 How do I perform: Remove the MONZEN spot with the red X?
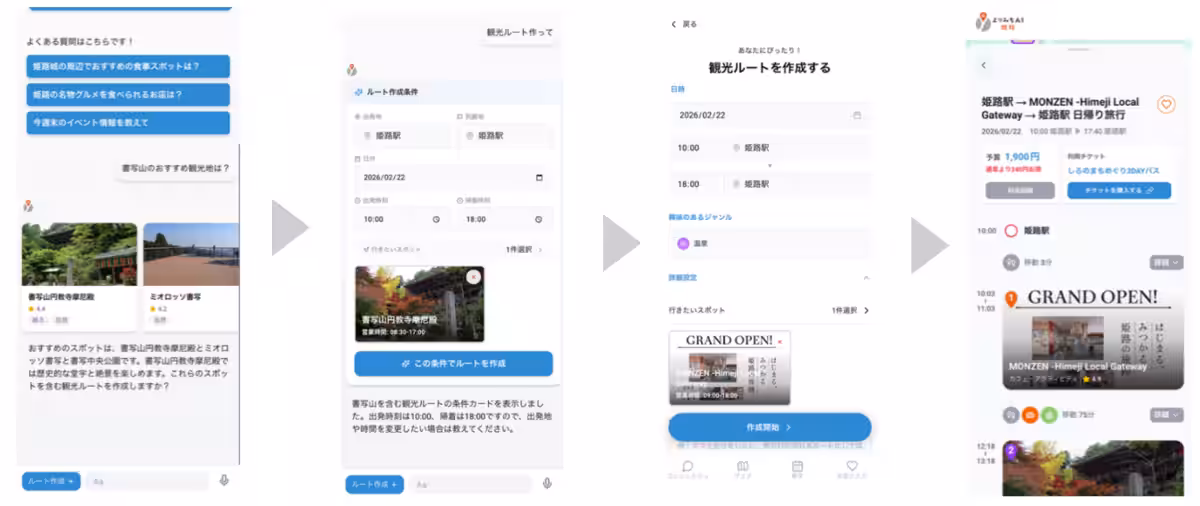(779, 341)
